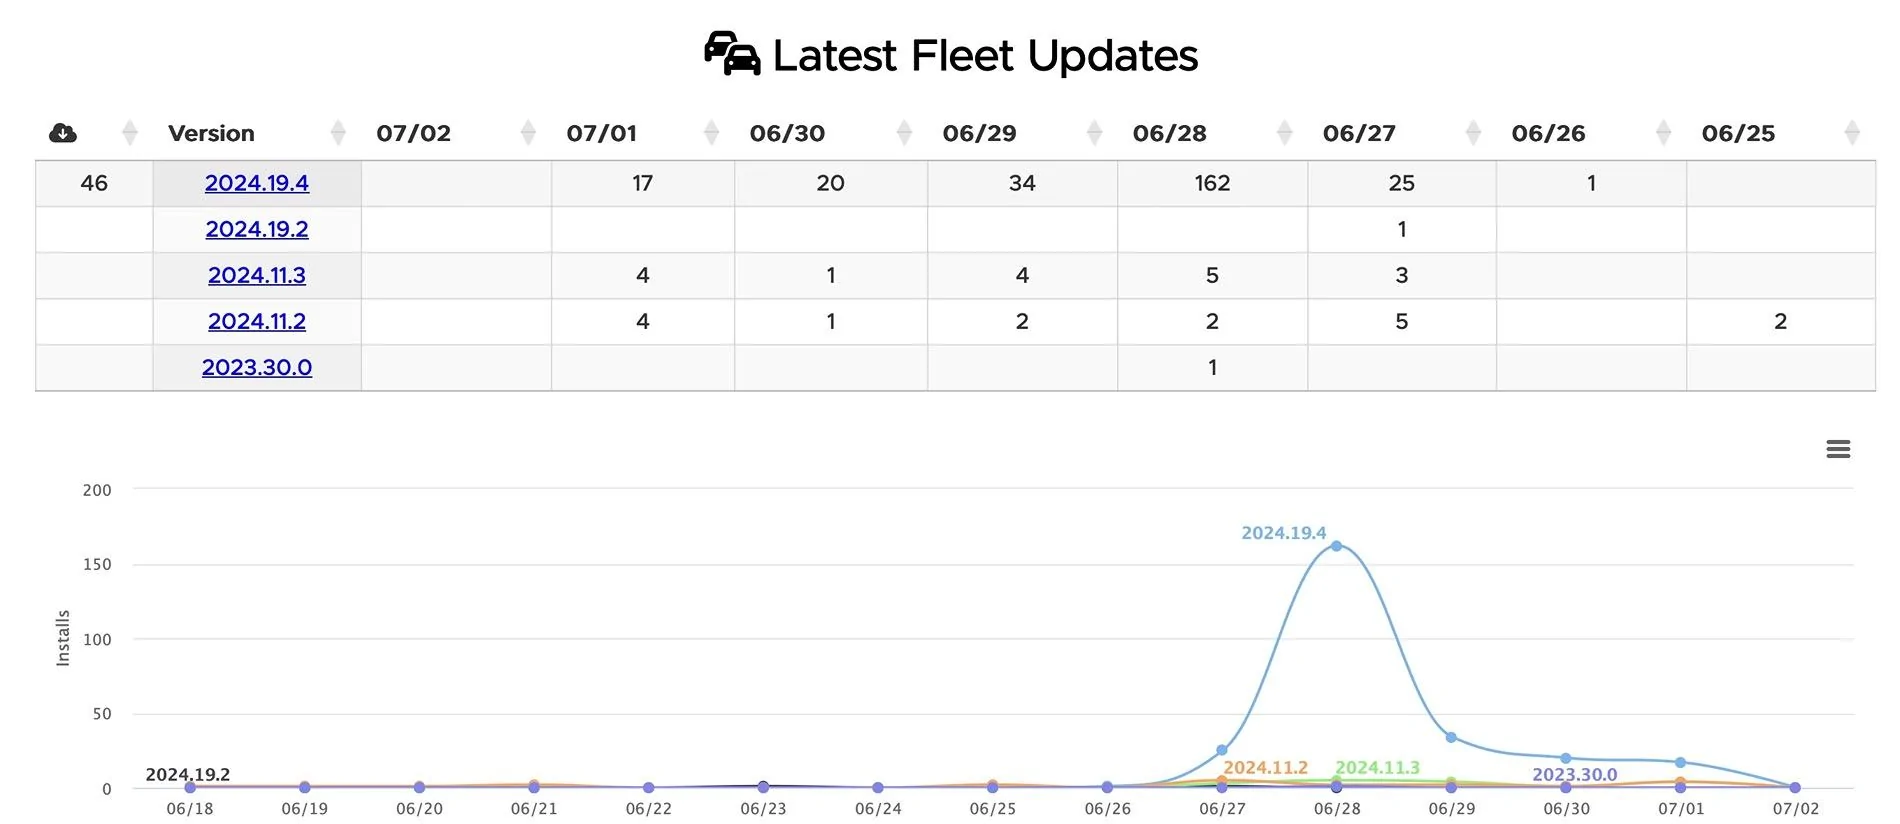Click the 06/26 column header
Viewport: 1900px width, 824px height.
[1548, 133]
